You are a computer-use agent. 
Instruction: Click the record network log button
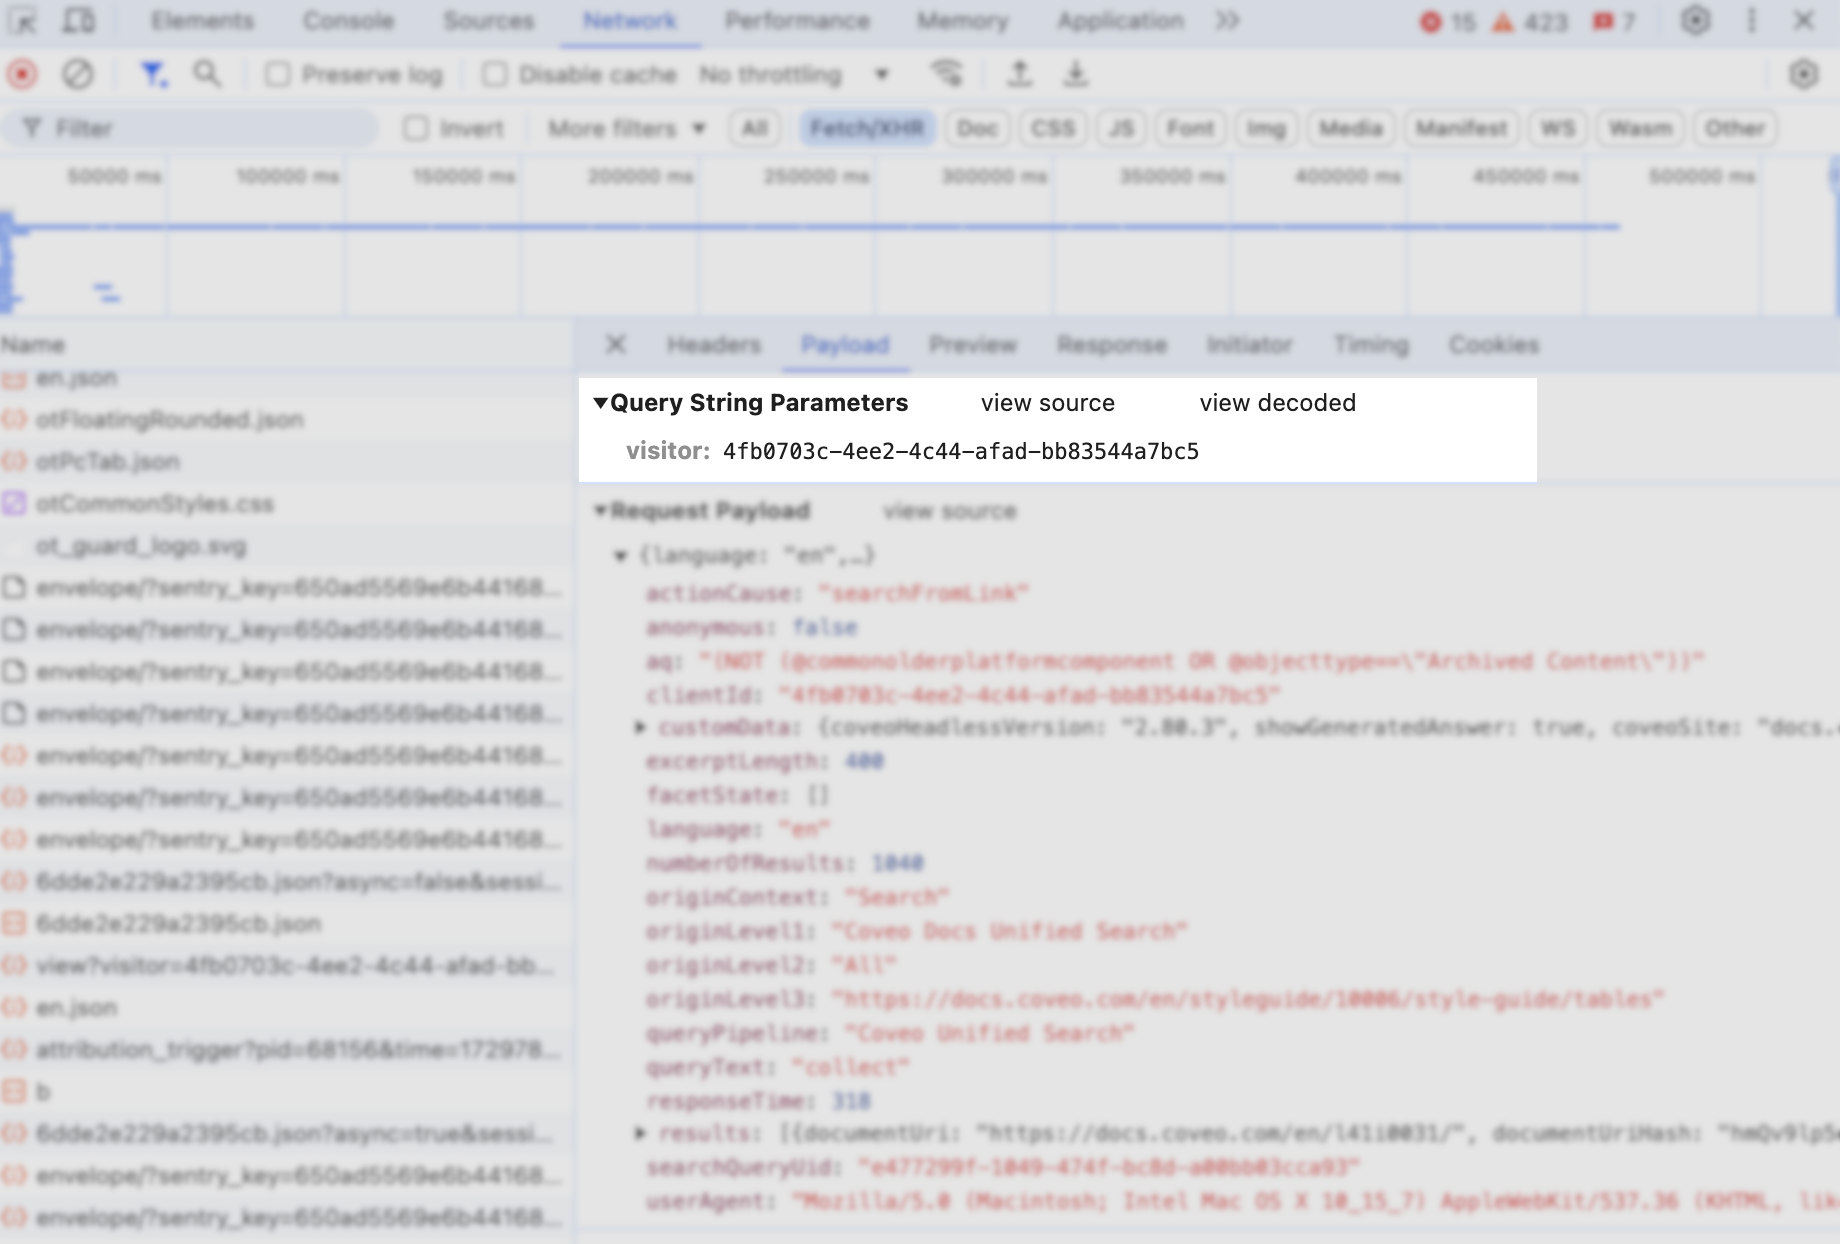(x=20, y=73)
